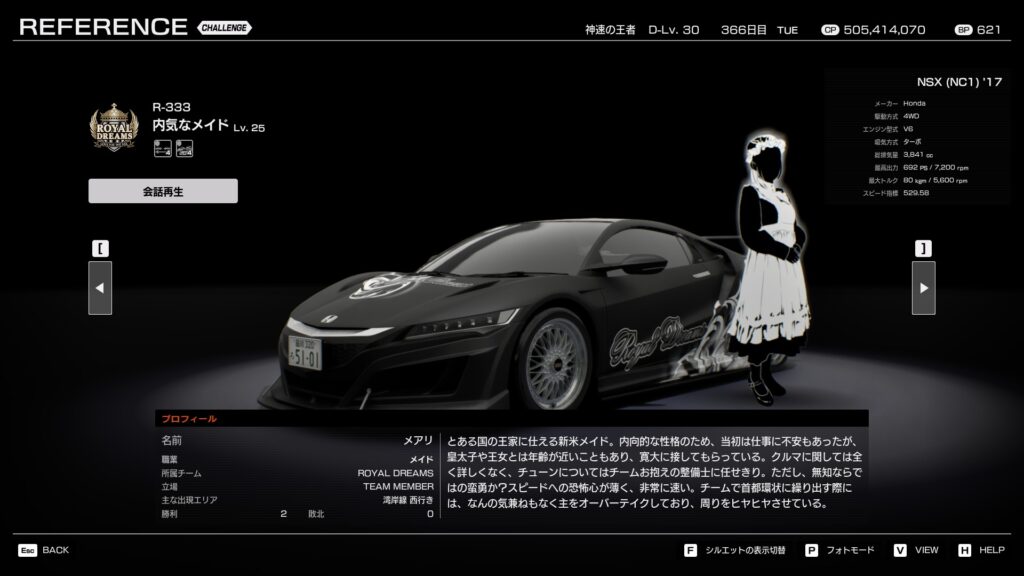Click the BACK label at bottom left
Image resolution: width=1024 pixels, height=576 pixels.
[x=56, y=550]
